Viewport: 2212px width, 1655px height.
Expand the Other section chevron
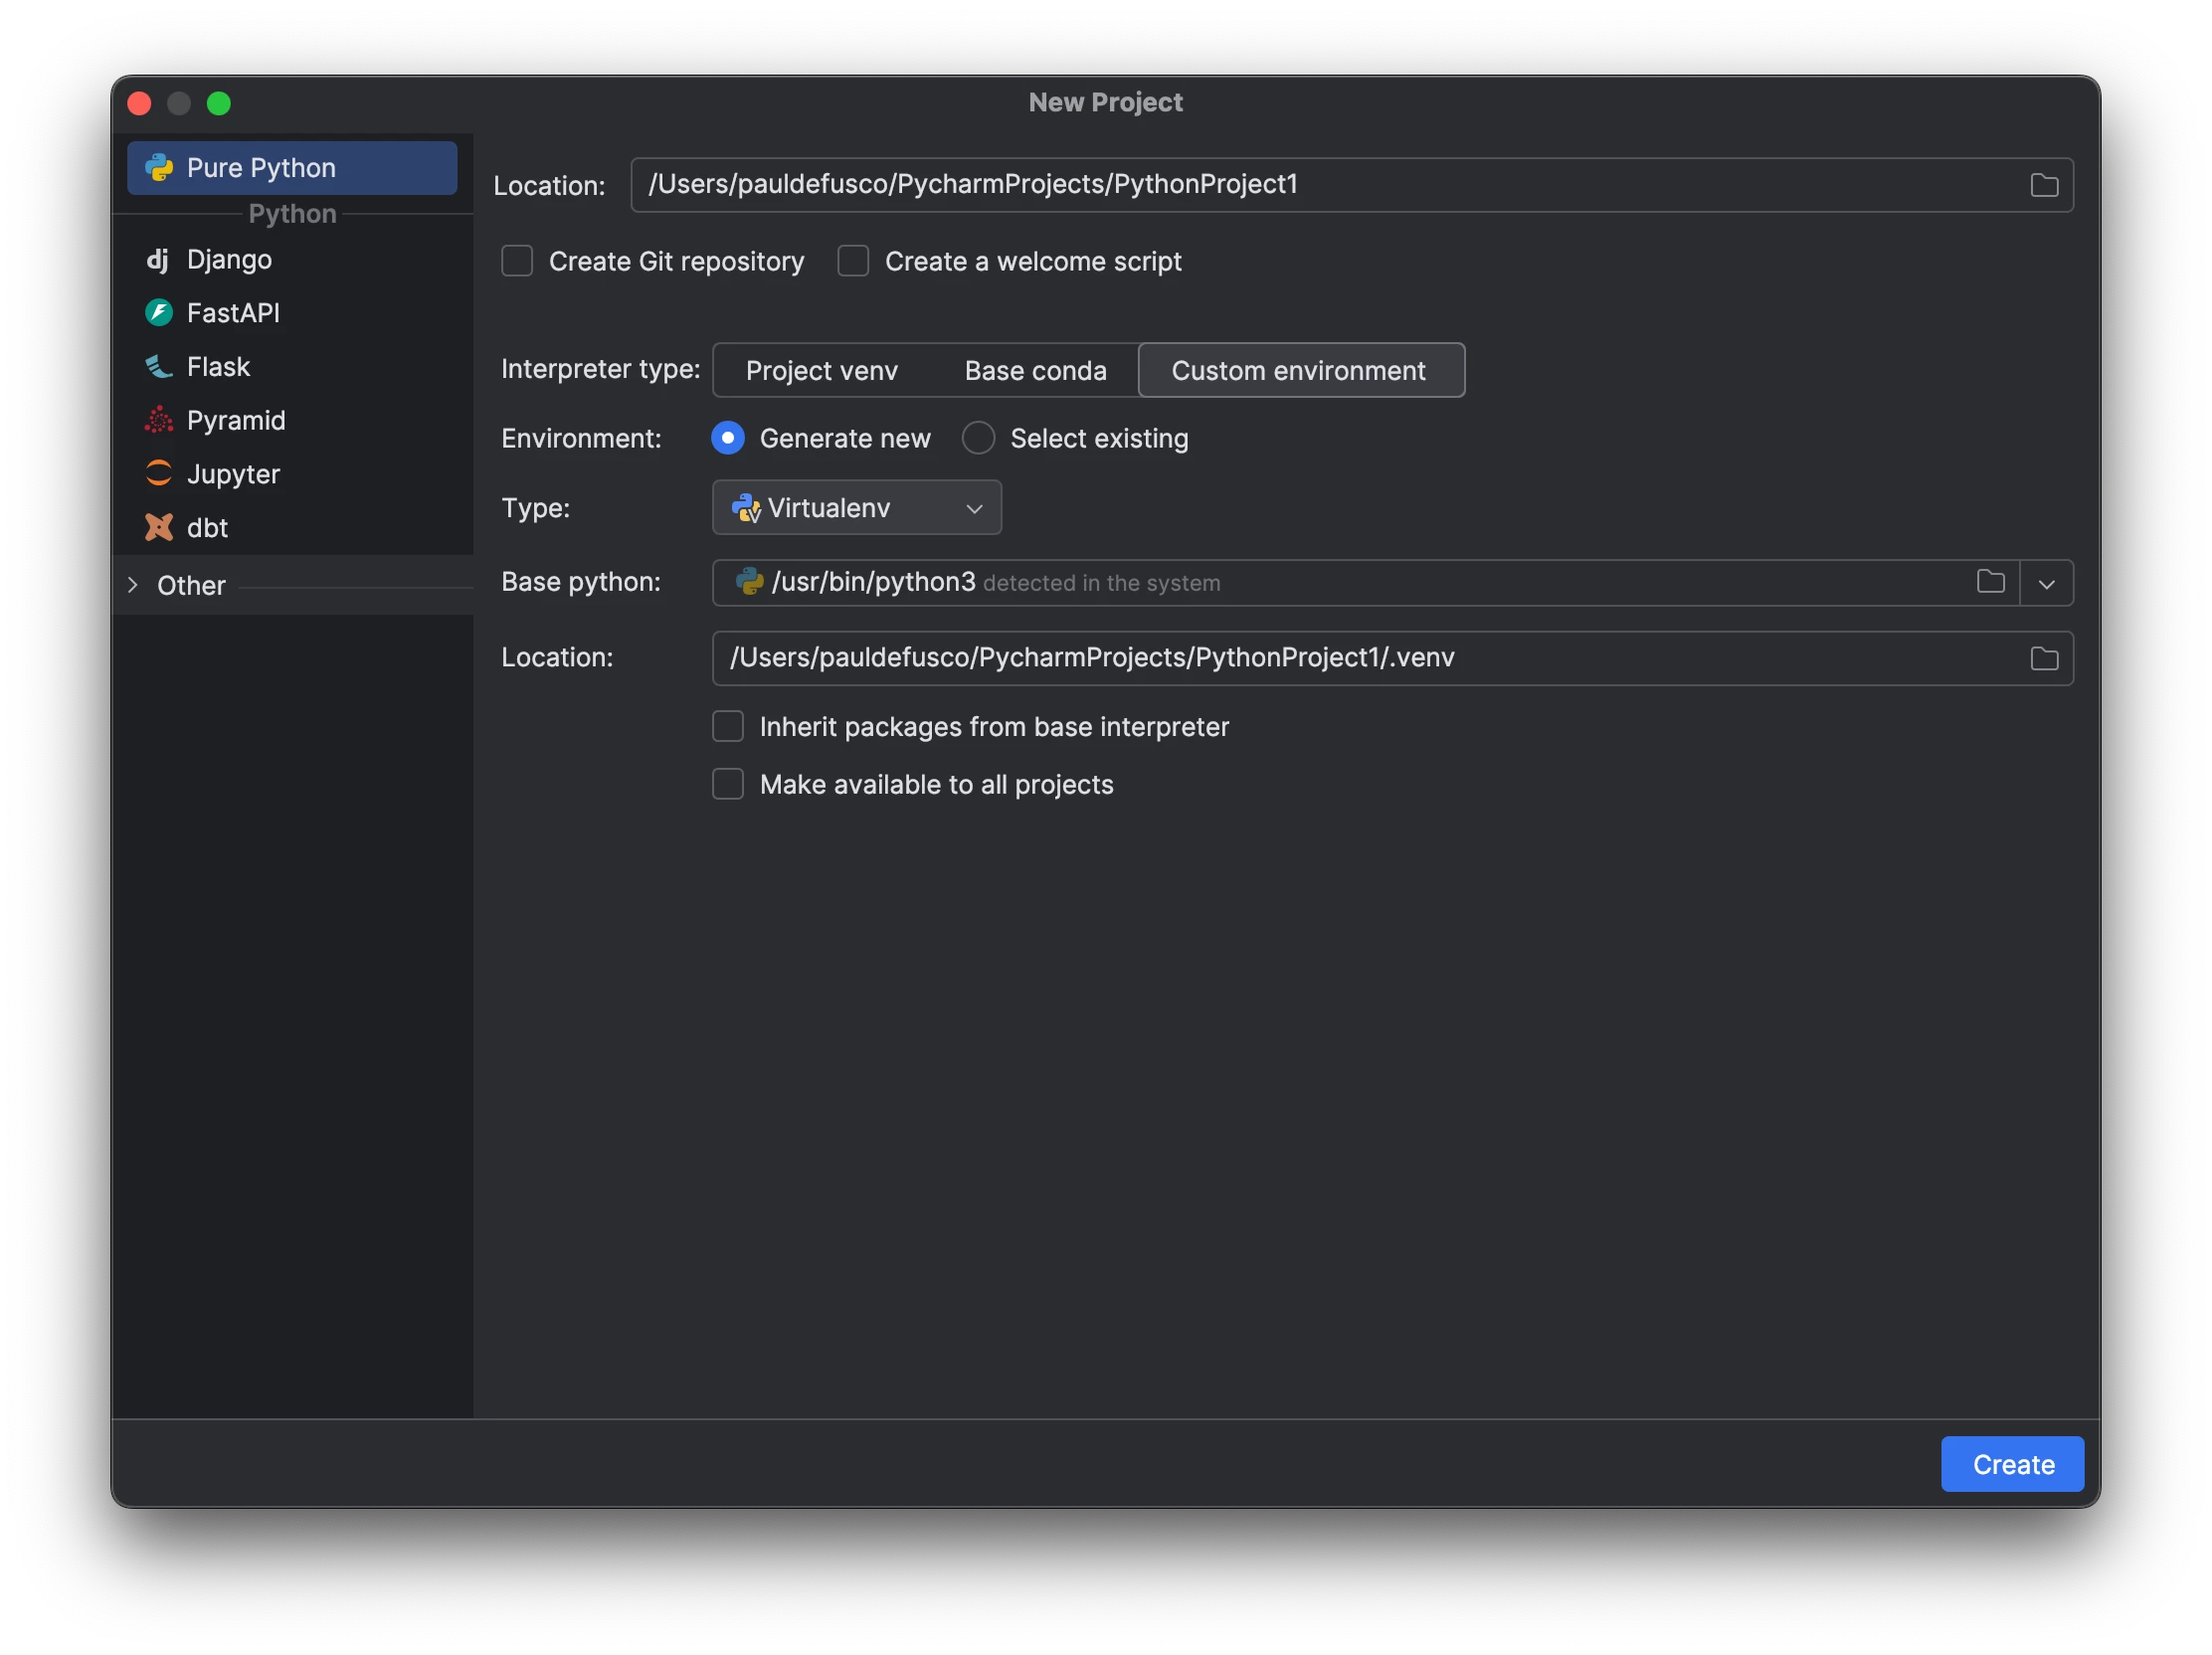pos(133,586)
